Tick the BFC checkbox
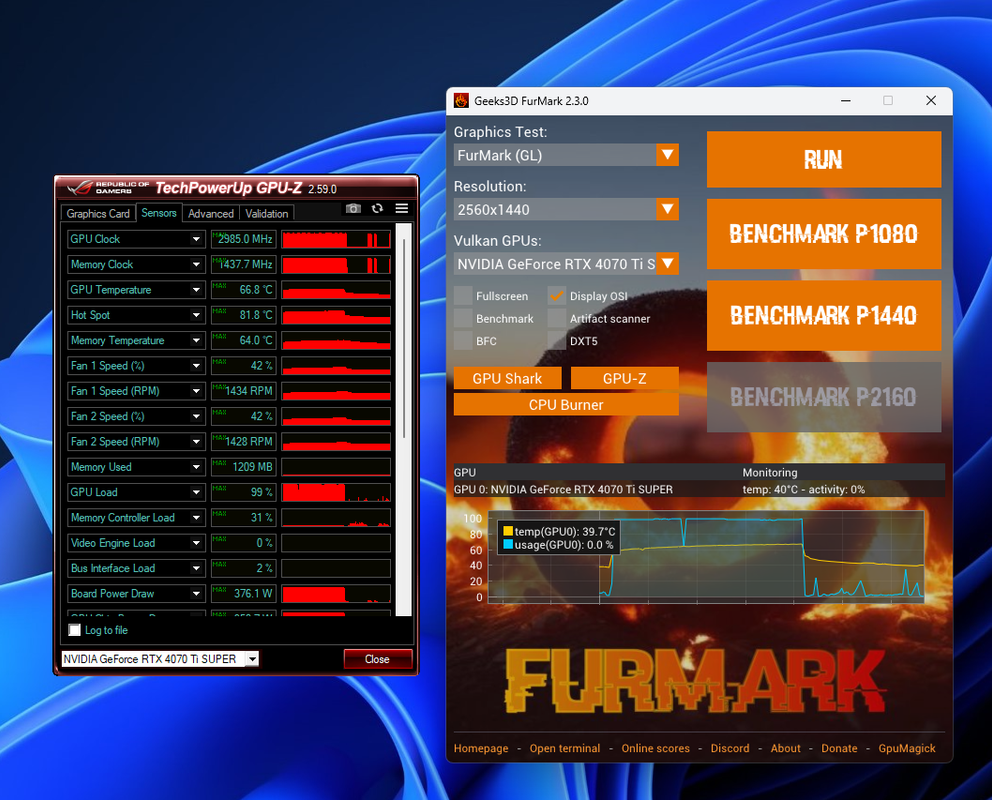The height and width of the screenshot is (800, 992). tap(463, 341)
